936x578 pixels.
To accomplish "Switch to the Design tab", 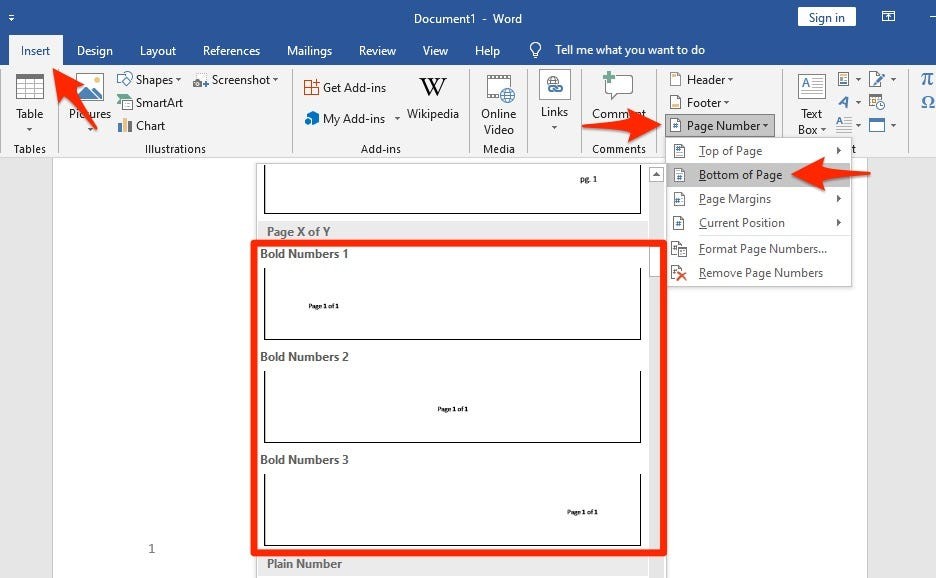I will coord(95,51).
